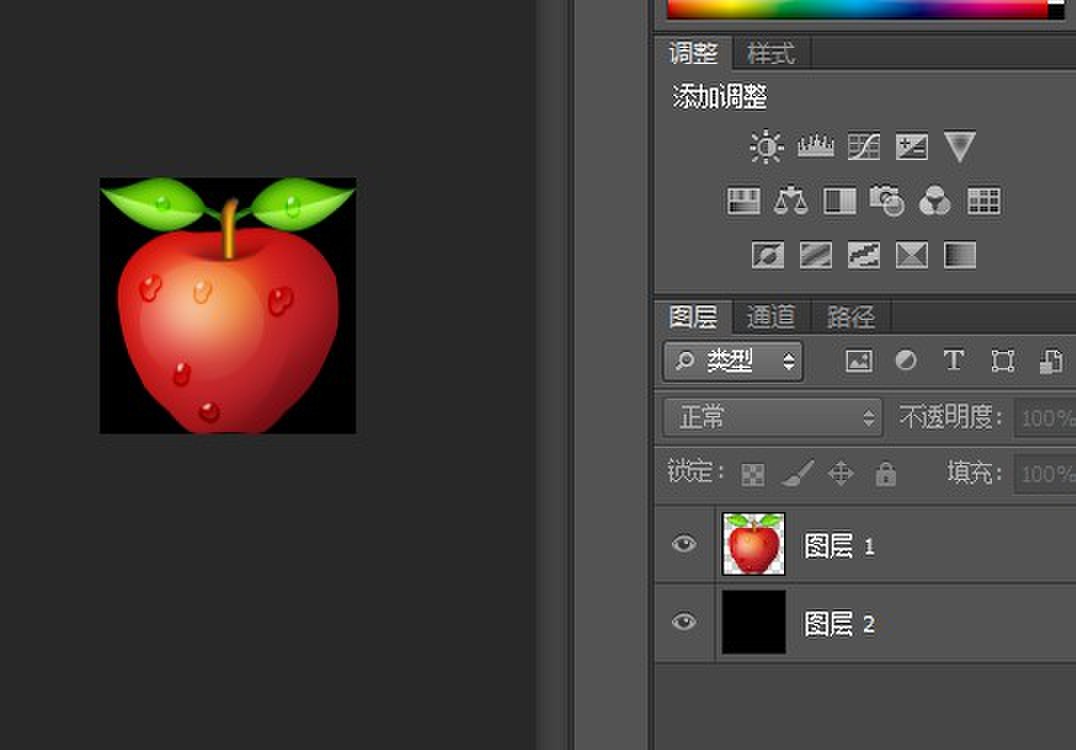Hide 图层 1 with eye icon
Viewport: 1076px width, 750px height.
click(x=683, y=544)
